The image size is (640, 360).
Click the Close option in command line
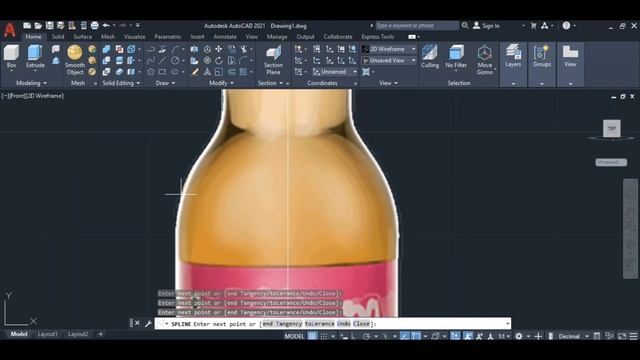[x=361, y=324]
